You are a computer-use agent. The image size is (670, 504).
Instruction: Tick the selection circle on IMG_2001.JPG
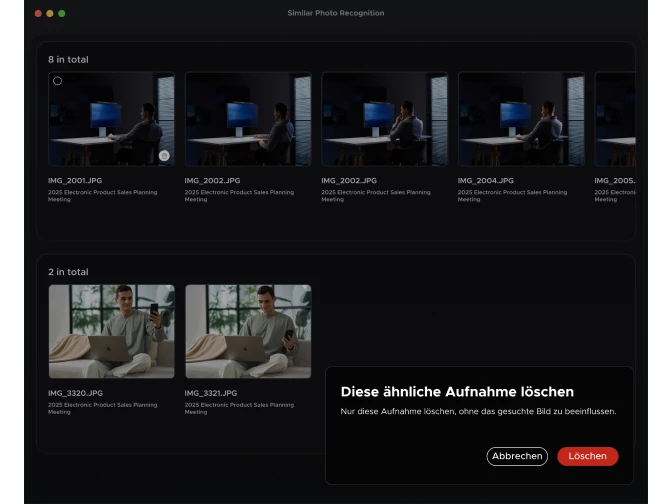pyautogui.click(x=58, y=81)
